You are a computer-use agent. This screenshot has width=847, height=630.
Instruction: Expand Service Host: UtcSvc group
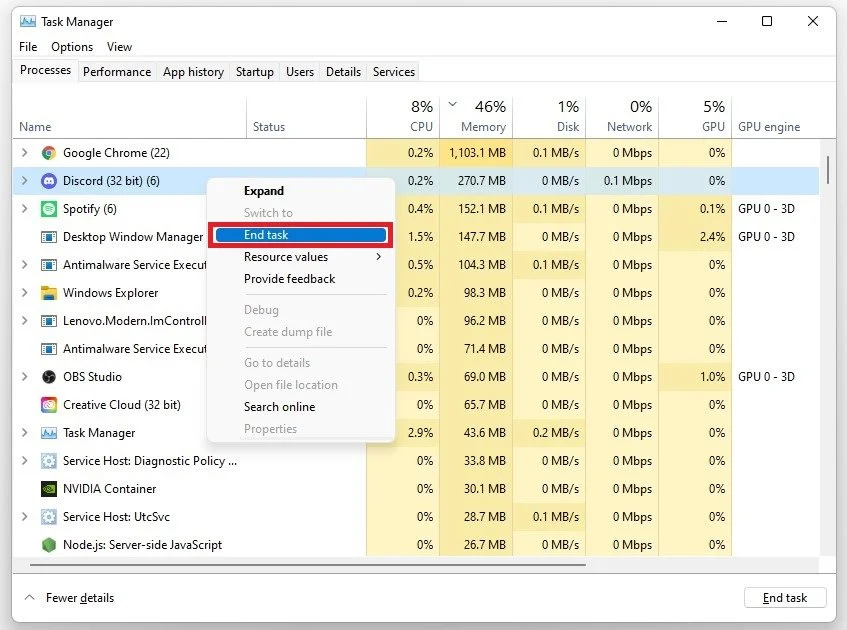tap(24, 517)
